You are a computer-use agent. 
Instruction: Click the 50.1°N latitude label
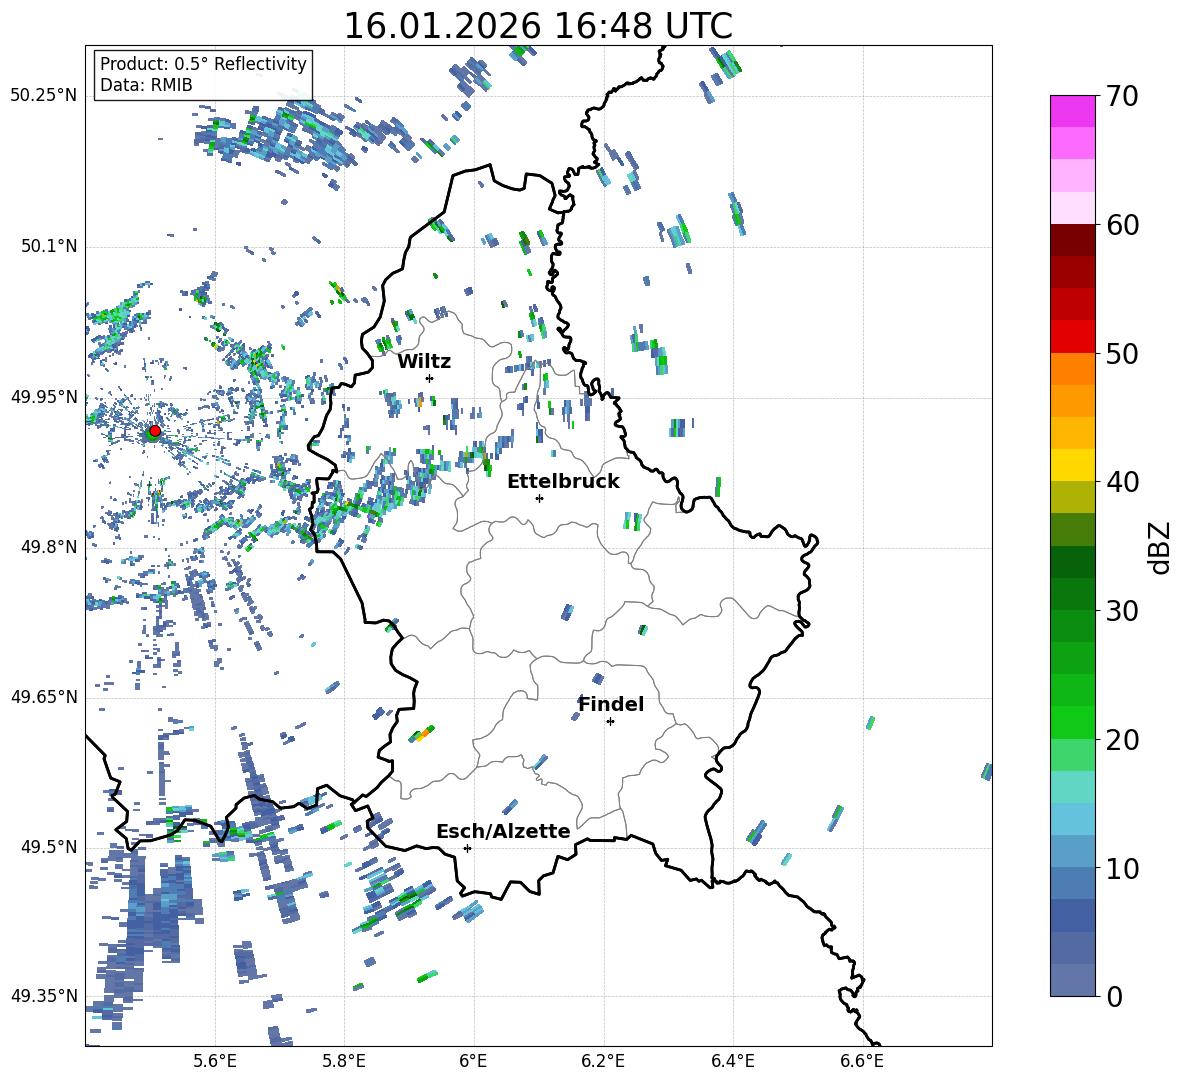pos(49,247)
